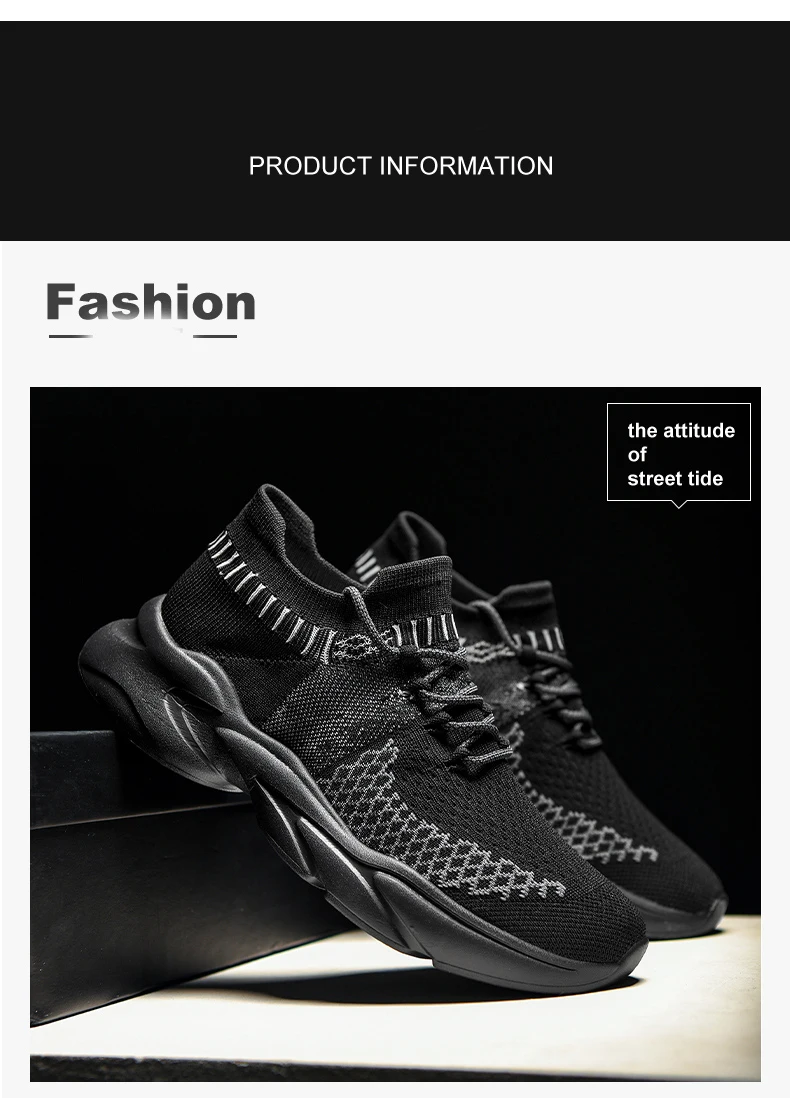Click the Fashion title text

point(151,303)
